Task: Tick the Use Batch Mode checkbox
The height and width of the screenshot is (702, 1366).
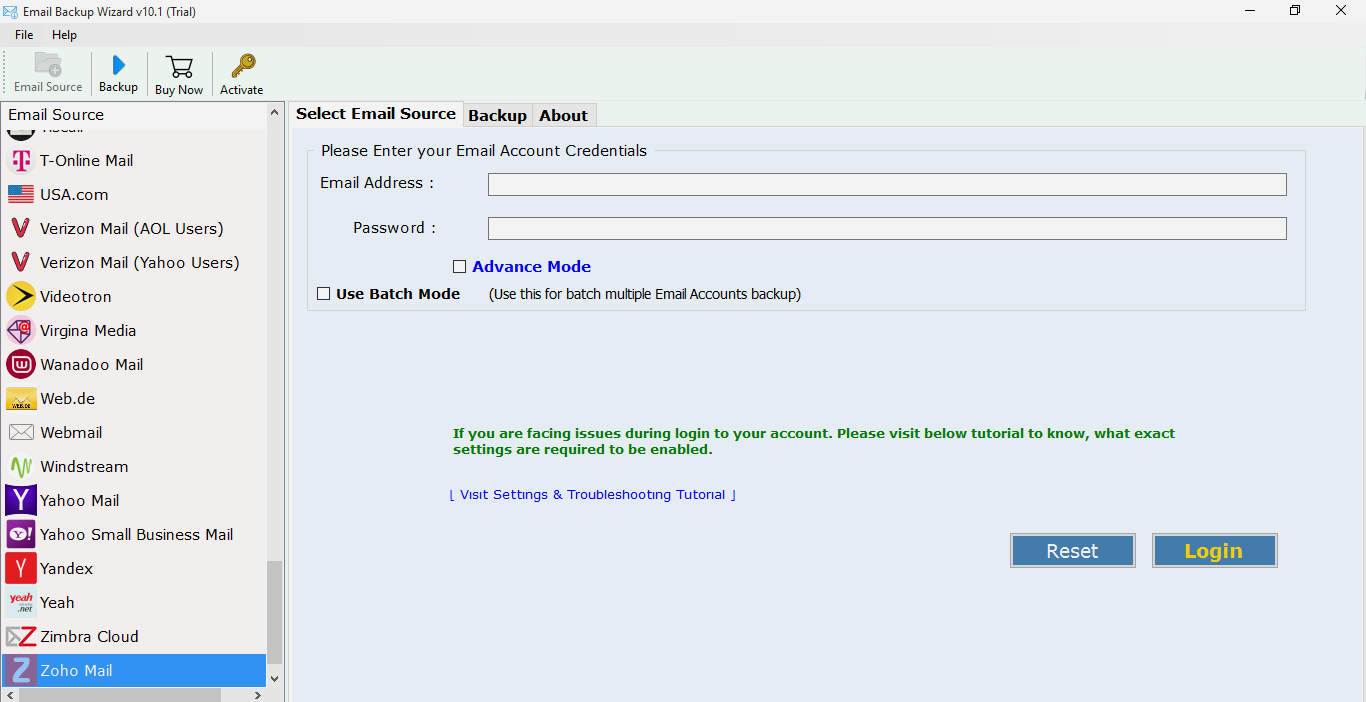Action: [x=324, y=294]
